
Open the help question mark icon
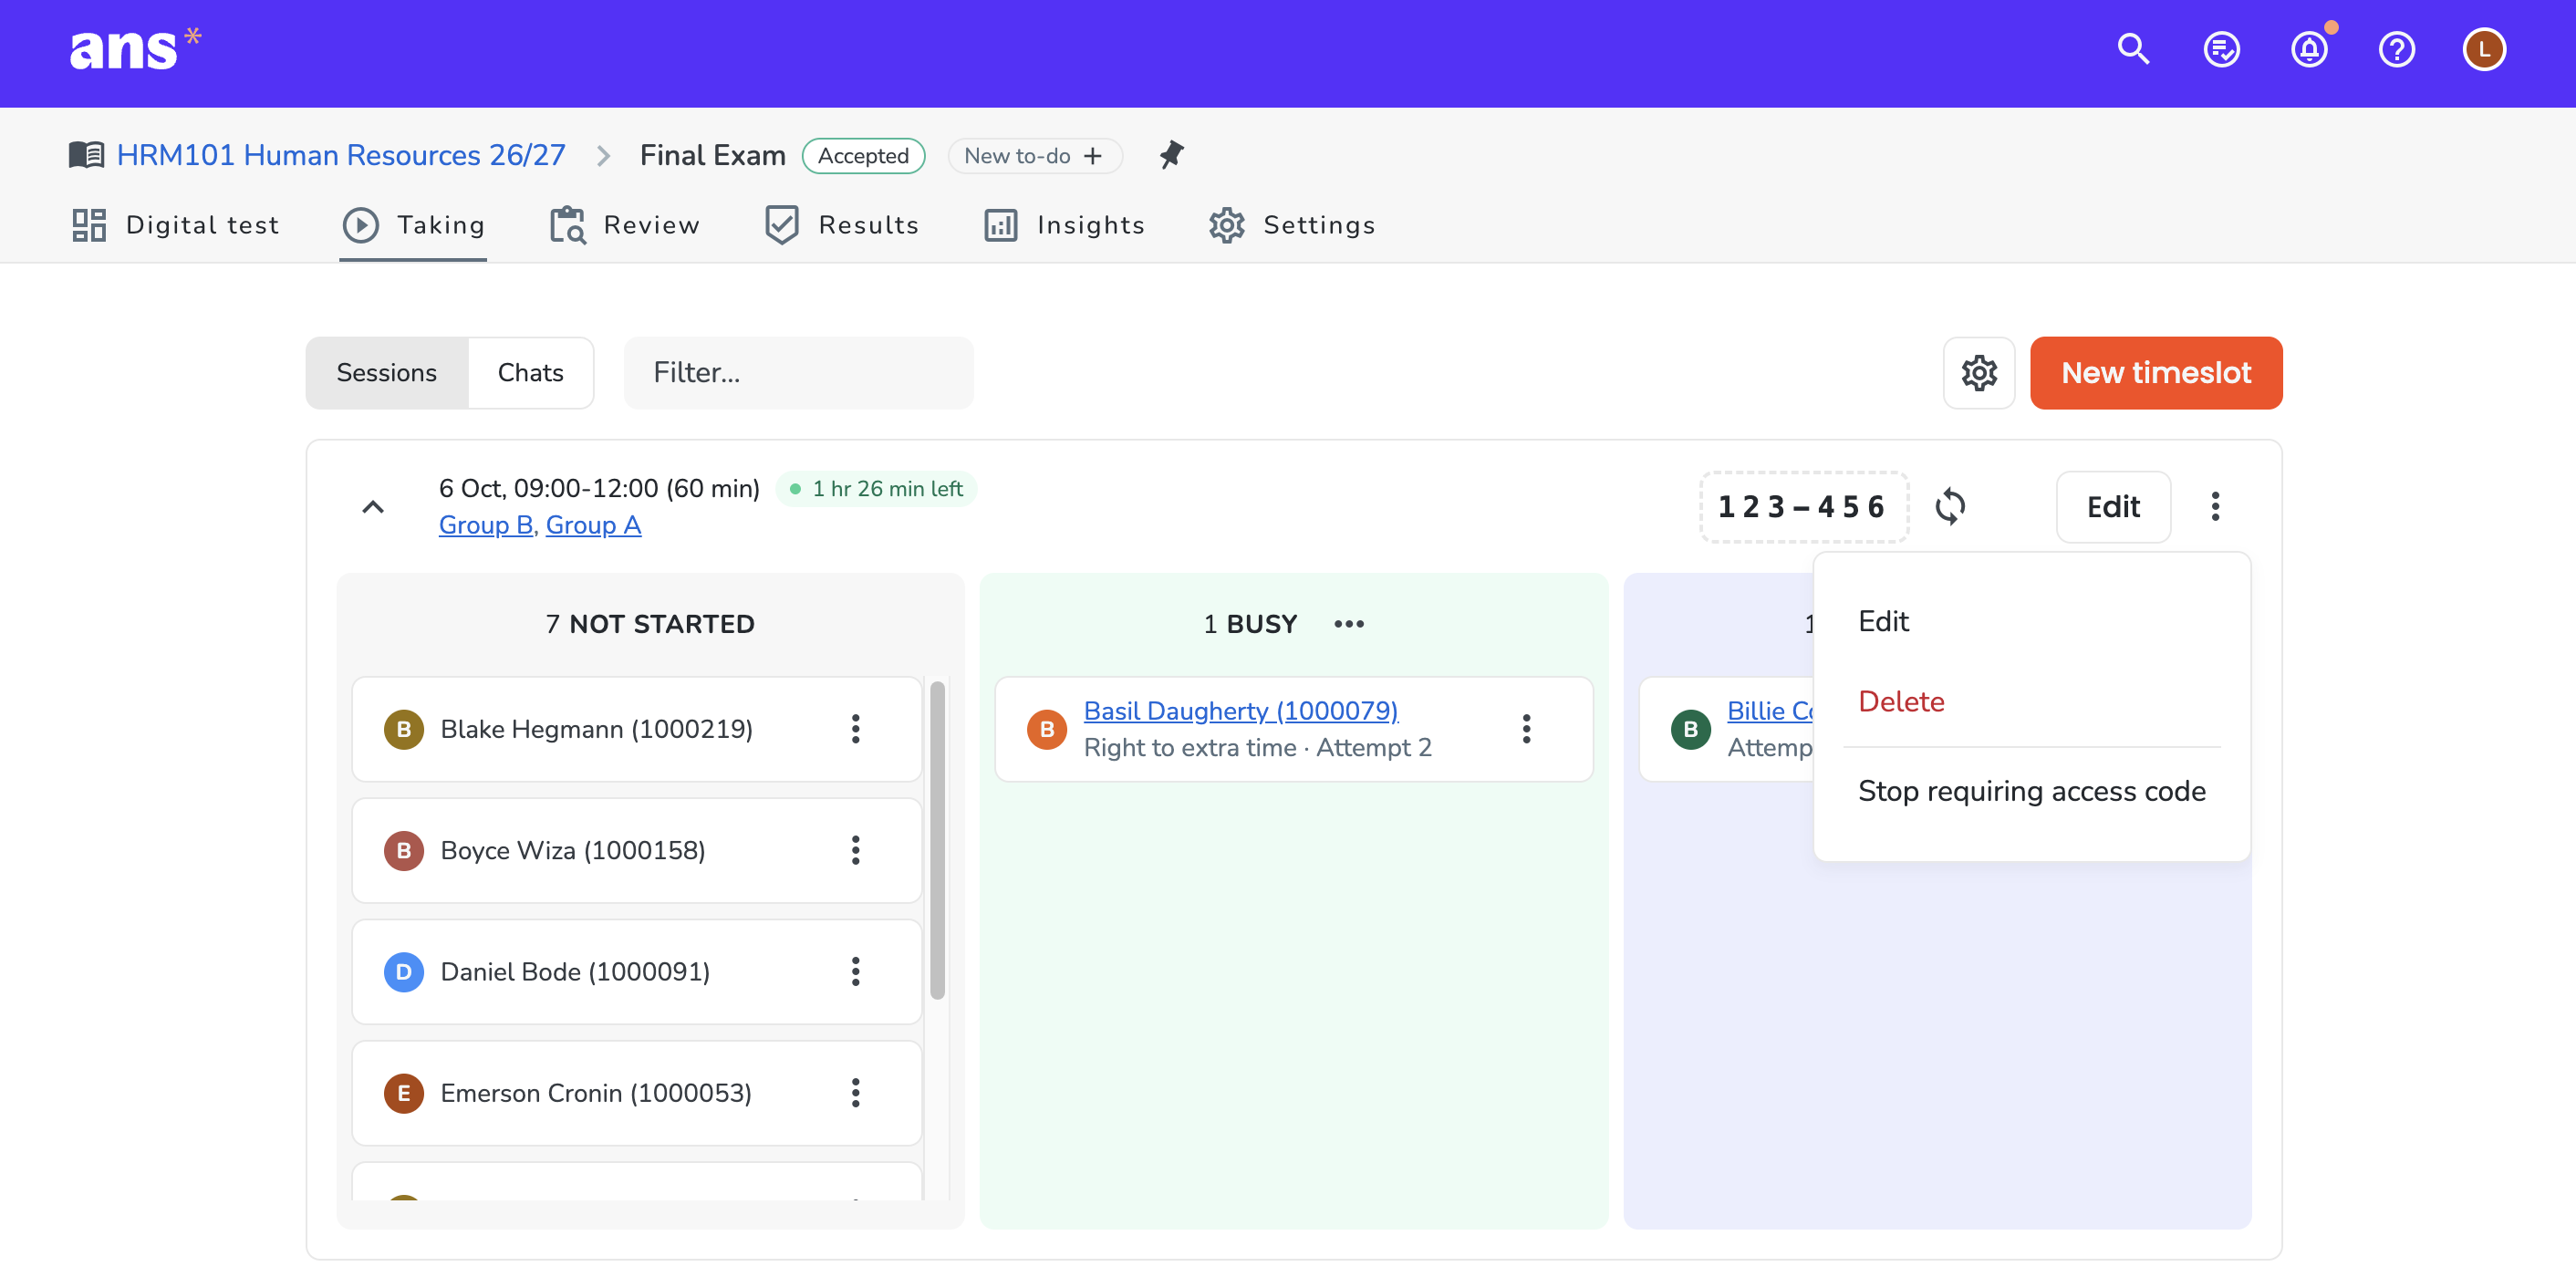pos(2396,49)
